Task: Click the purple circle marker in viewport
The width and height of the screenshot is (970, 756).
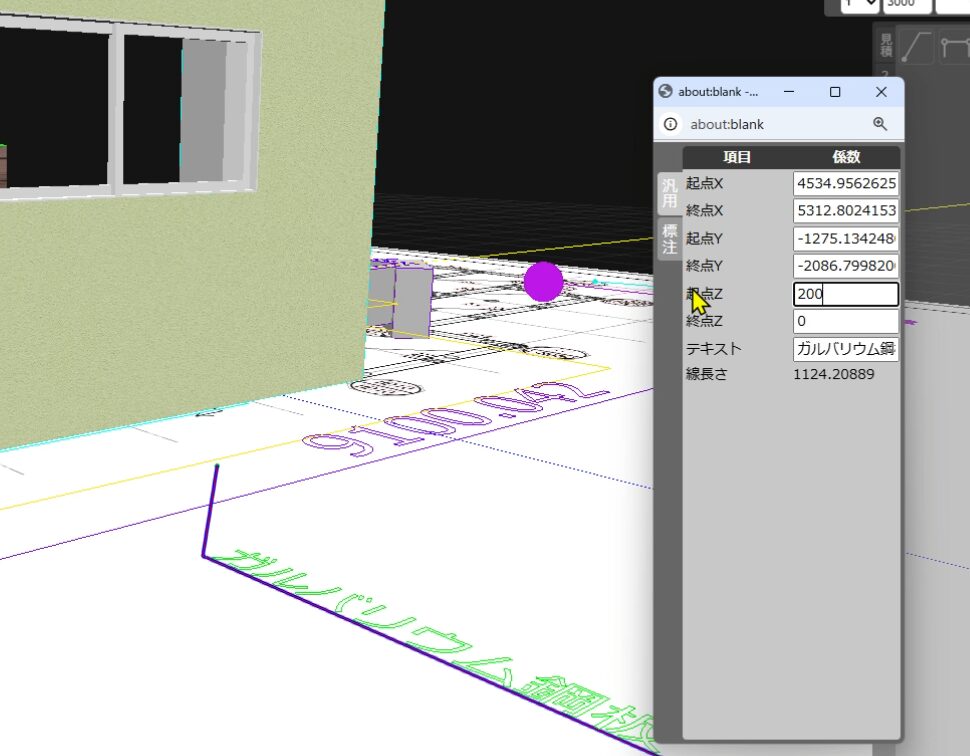Action: [544, 282]
